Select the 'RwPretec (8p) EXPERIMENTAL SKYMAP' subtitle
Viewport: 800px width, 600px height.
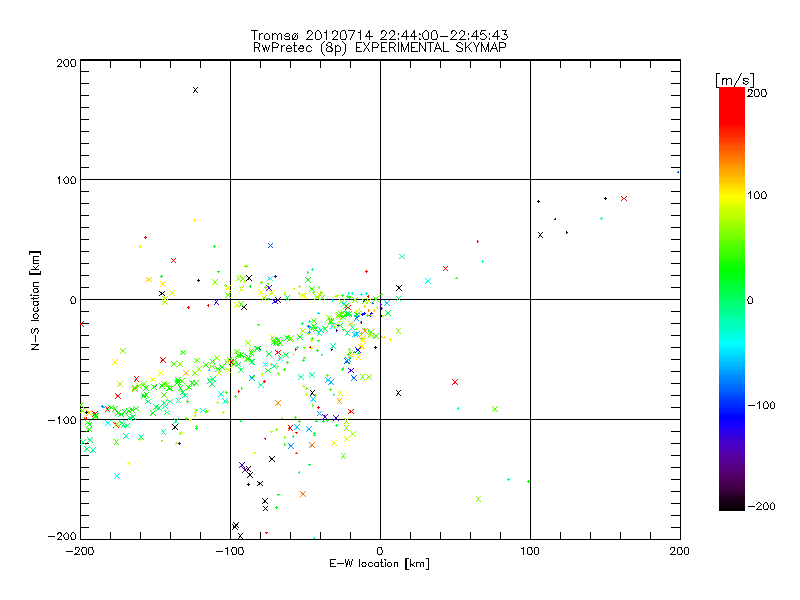pyautogui.click(x=379, y=47)
